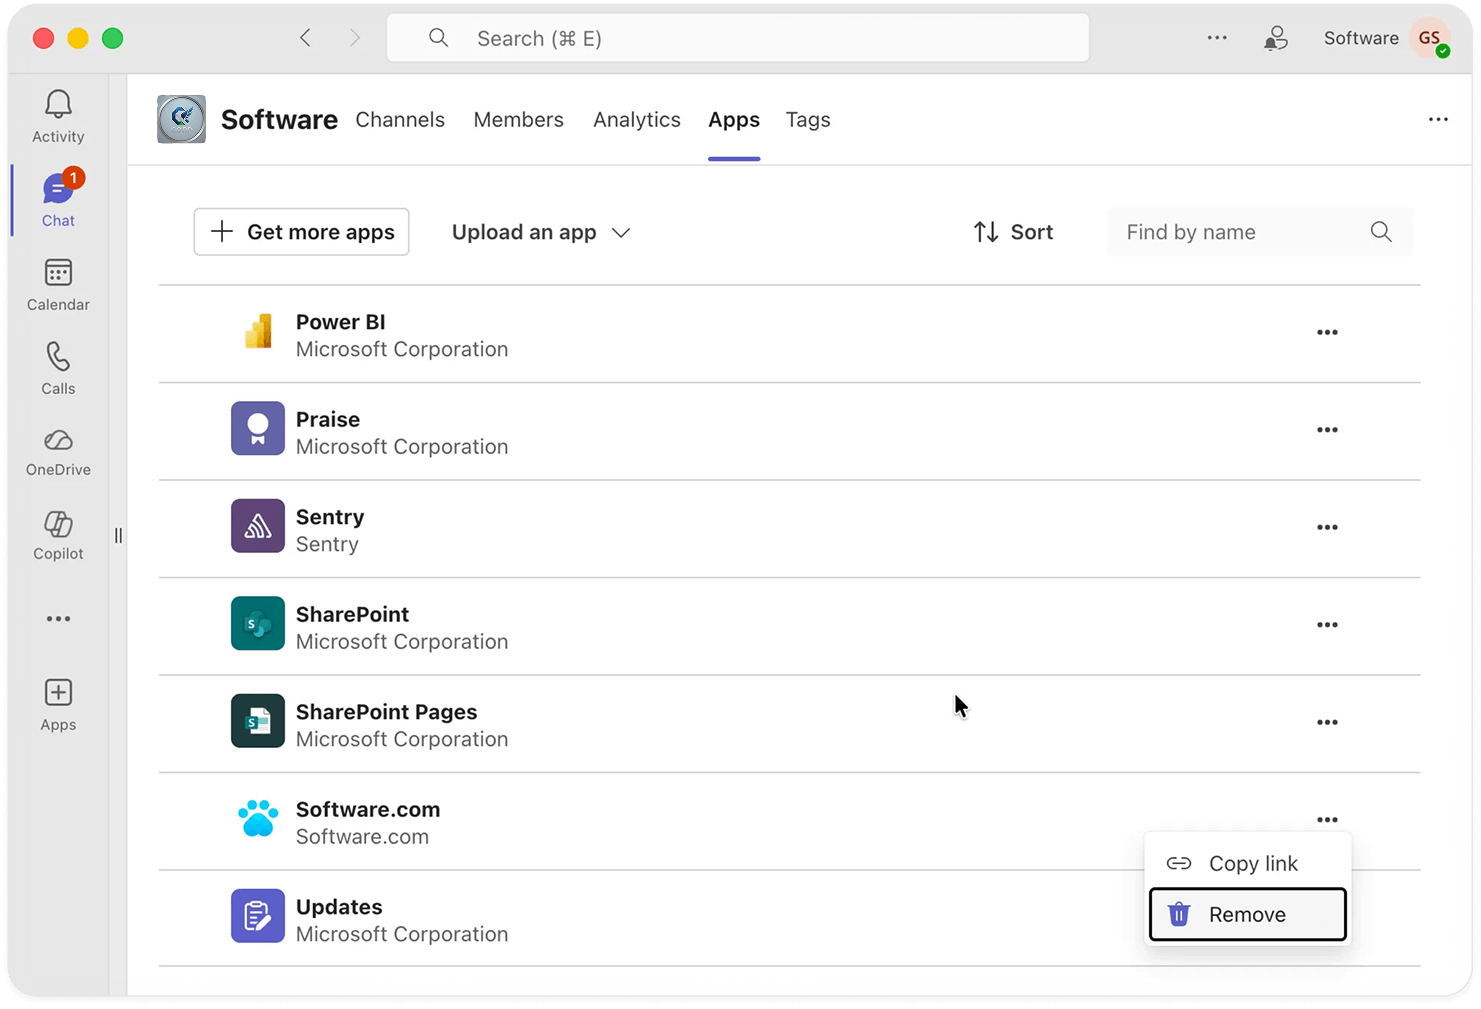Click inside the Find by name field
Image resolution: width=1481 pixels, height=1009 pixels.
pos(1230,231)
